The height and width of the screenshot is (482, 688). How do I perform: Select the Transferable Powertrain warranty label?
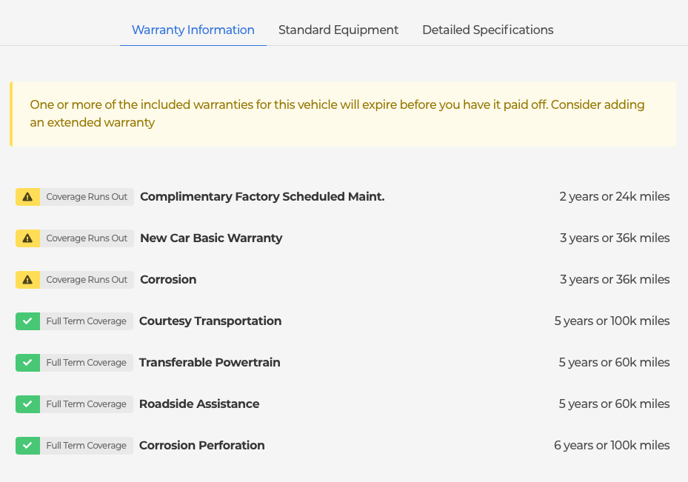point(209,363)
